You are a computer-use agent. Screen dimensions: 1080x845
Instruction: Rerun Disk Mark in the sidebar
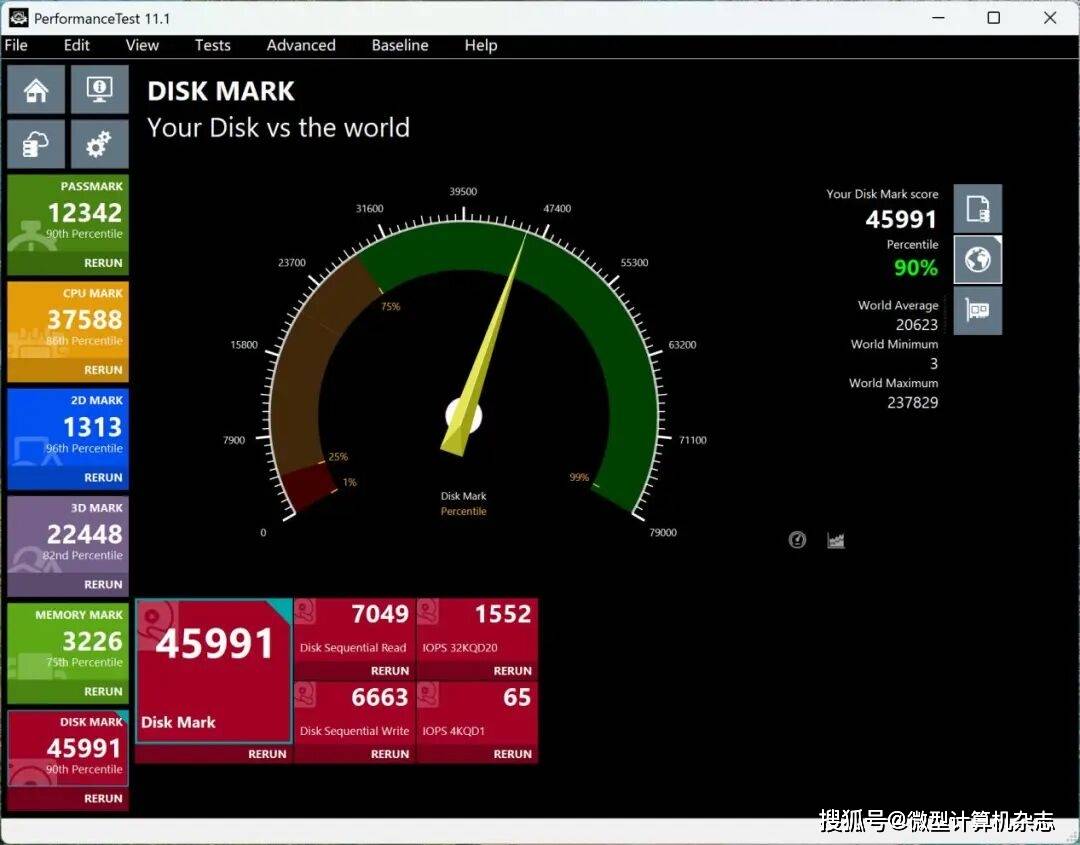click(103, 798)
